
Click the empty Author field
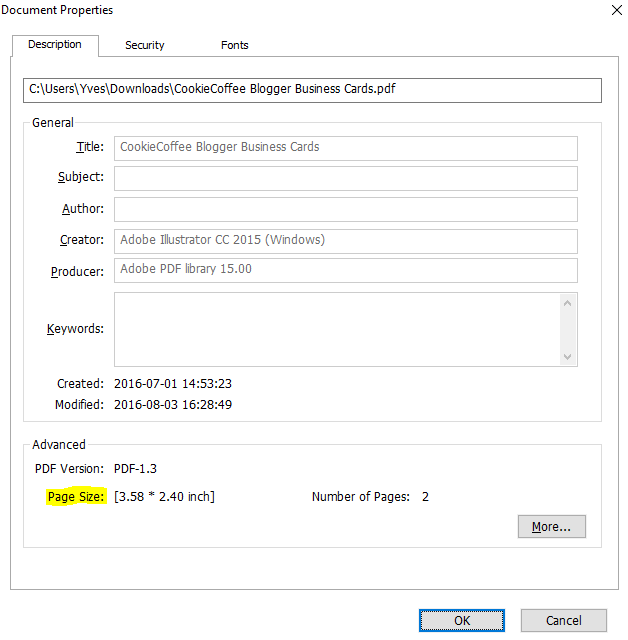point(345,209)
